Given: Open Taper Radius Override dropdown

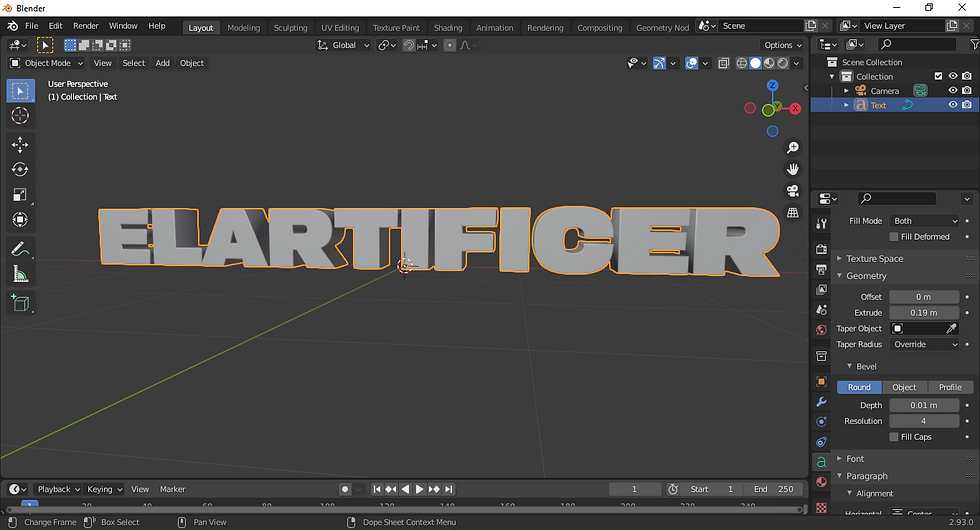Looking at the screenshot, I should pos(924,344).
